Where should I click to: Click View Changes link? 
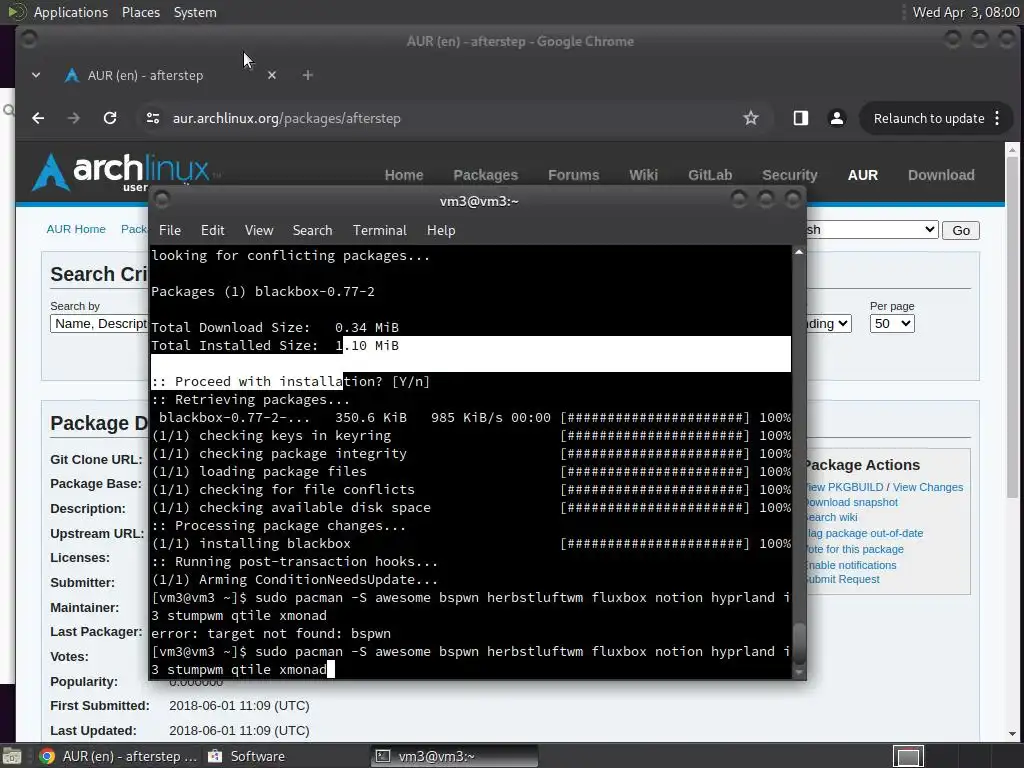pos(927,487)
